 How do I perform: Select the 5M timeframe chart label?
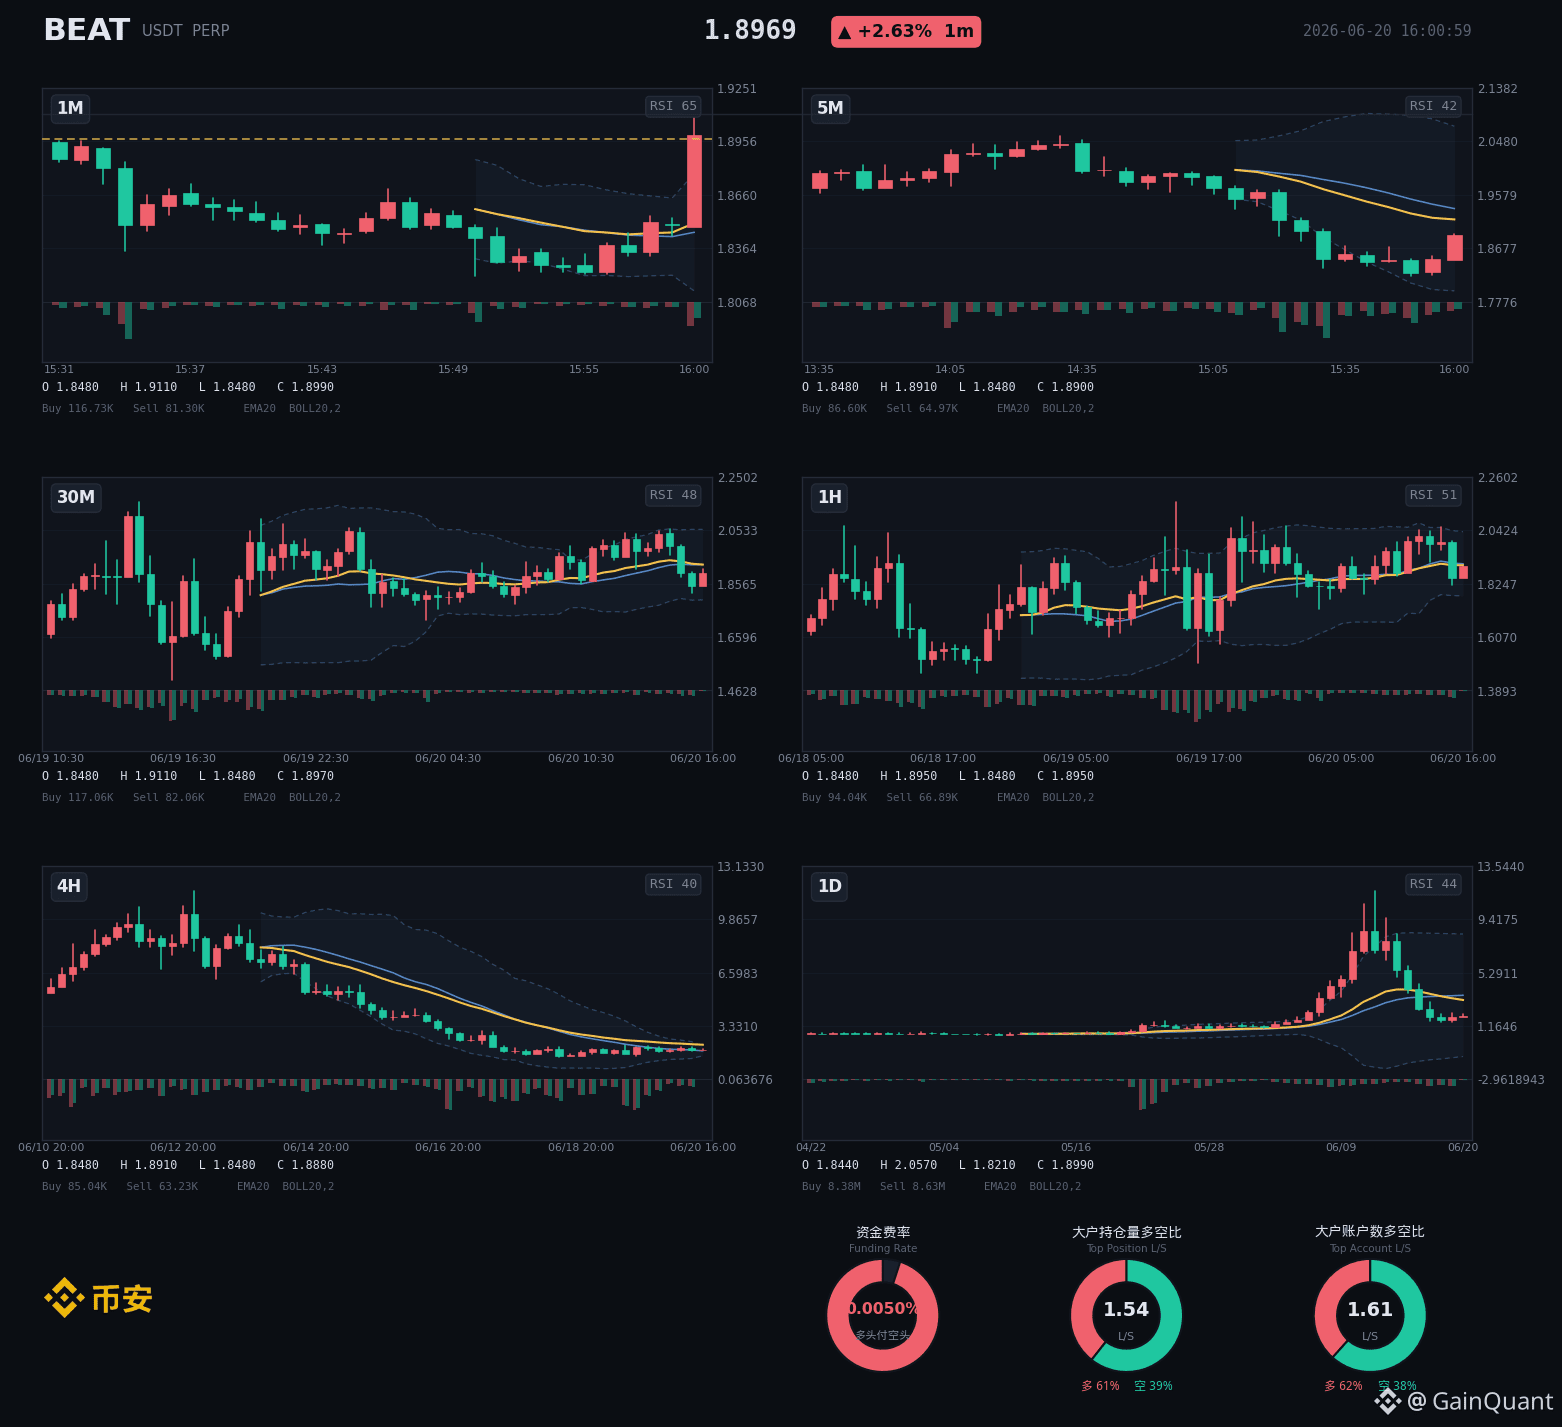pos(830,108)
